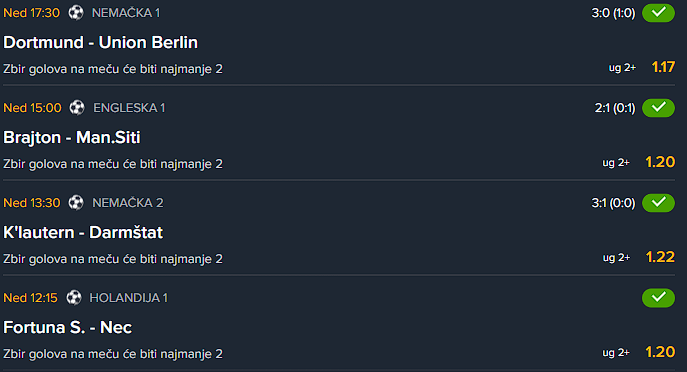Click the HOLANDIJA 1 league label
Image resolution: width=687 pixels, height=372 pixels.
tap(128, 298)
